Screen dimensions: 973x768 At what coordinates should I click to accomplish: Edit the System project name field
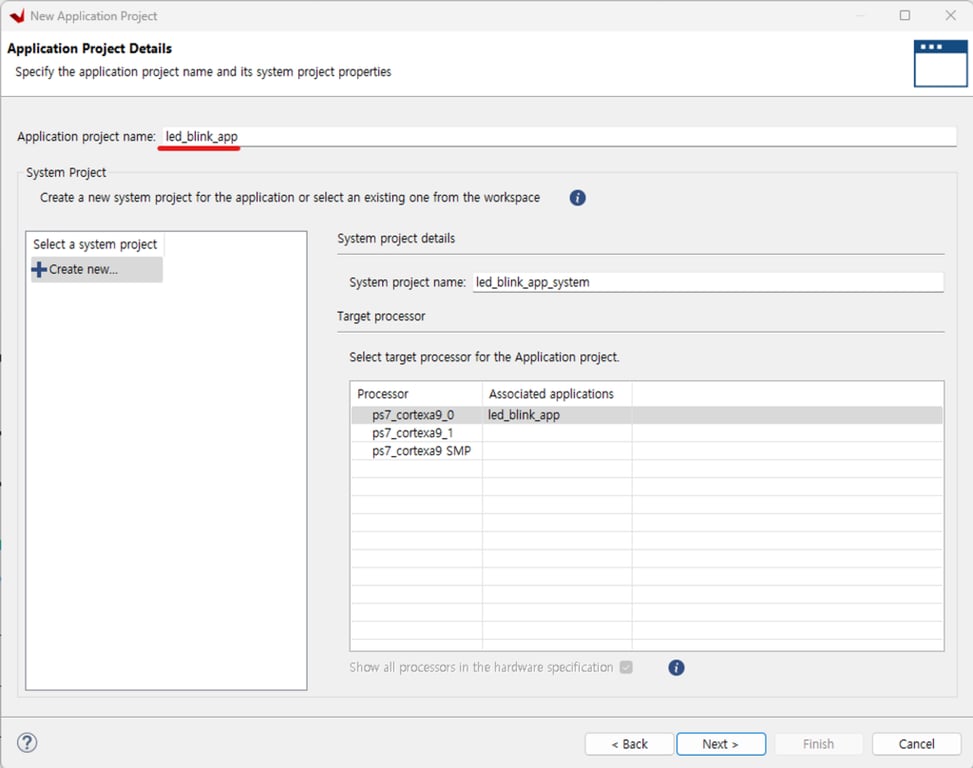[x=707, y=282]
